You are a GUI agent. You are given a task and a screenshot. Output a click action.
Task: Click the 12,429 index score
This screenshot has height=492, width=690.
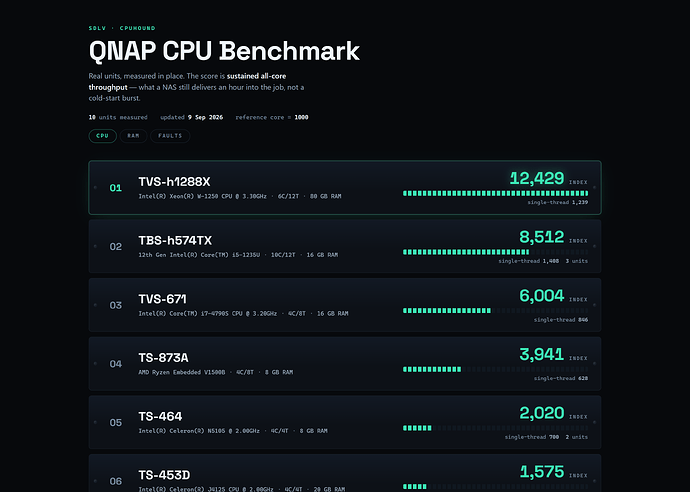(x=537, y=178)
